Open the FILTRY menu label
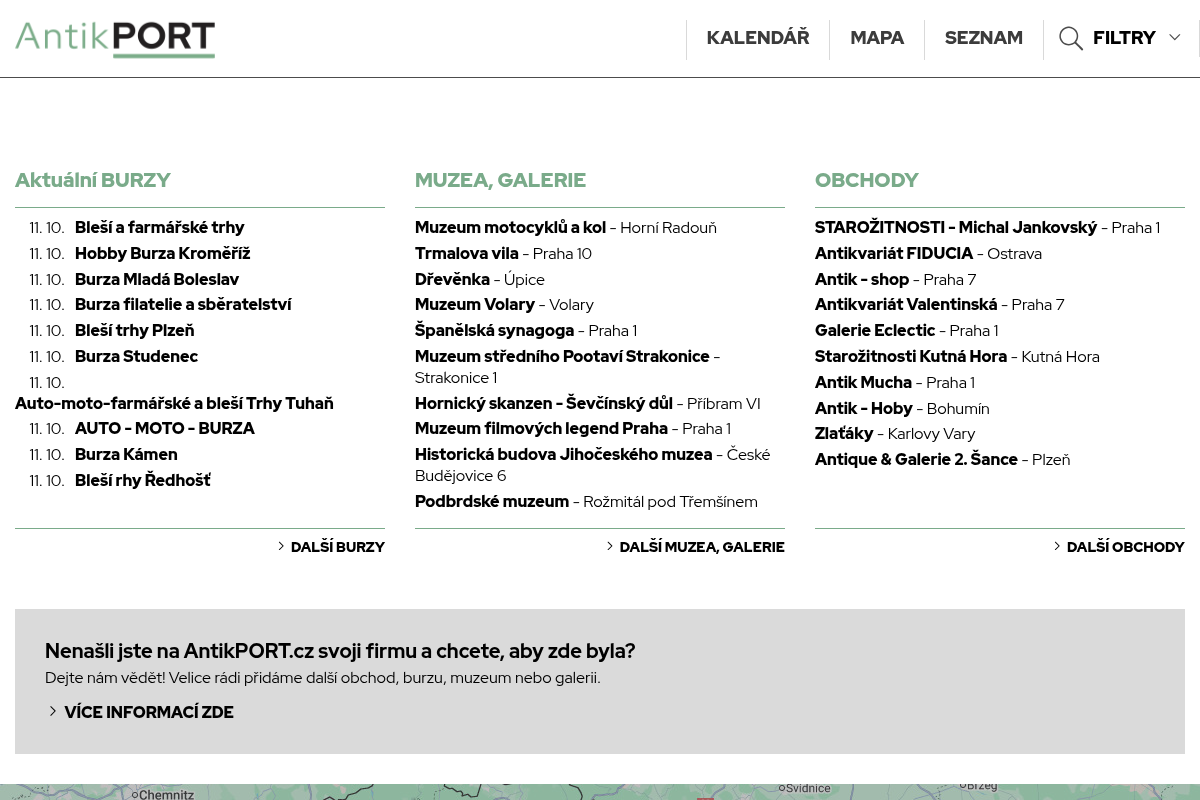 [x=1124, y=38]
